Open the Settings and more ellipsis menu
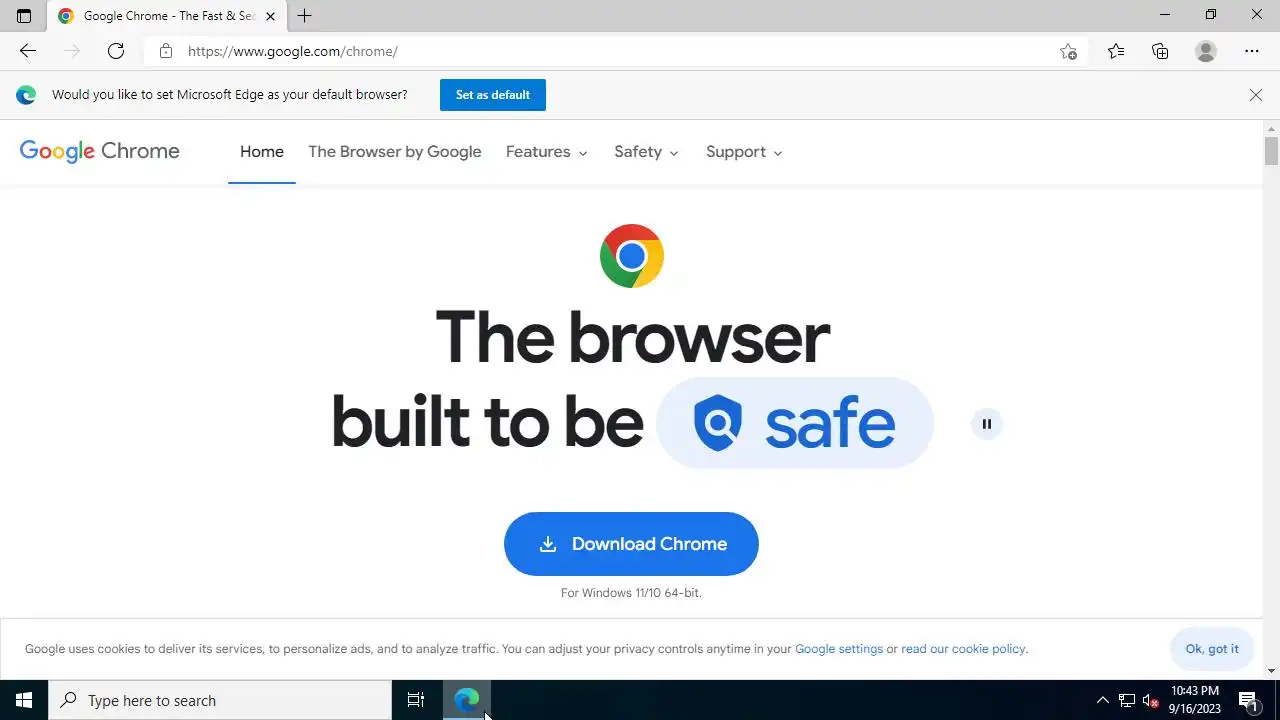 pyautogui.click(x=1252, y=51)
